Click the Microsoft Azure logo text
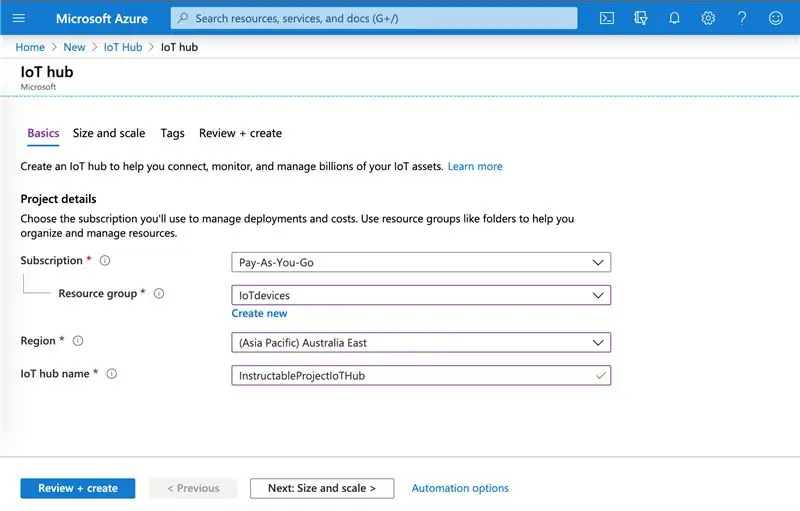The image size is (800, 511). 102,19
